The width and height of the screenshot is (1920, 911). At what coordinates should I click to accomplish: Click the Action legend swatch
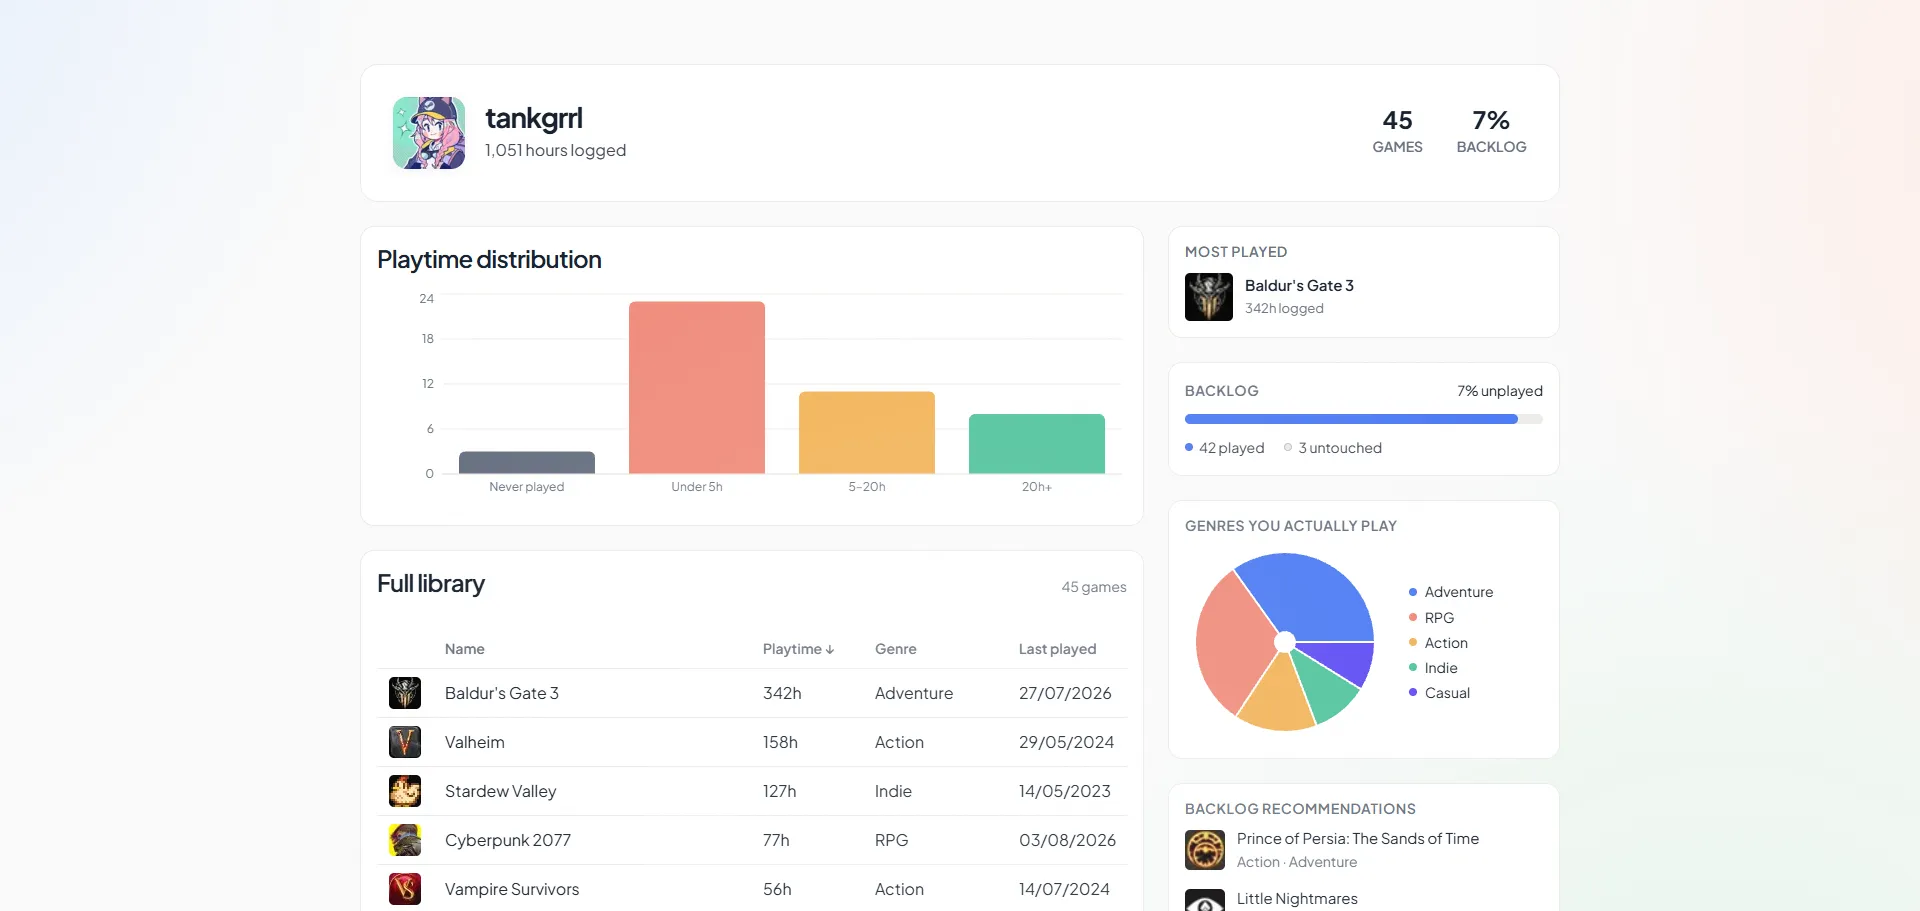[x=1413, y=643]
